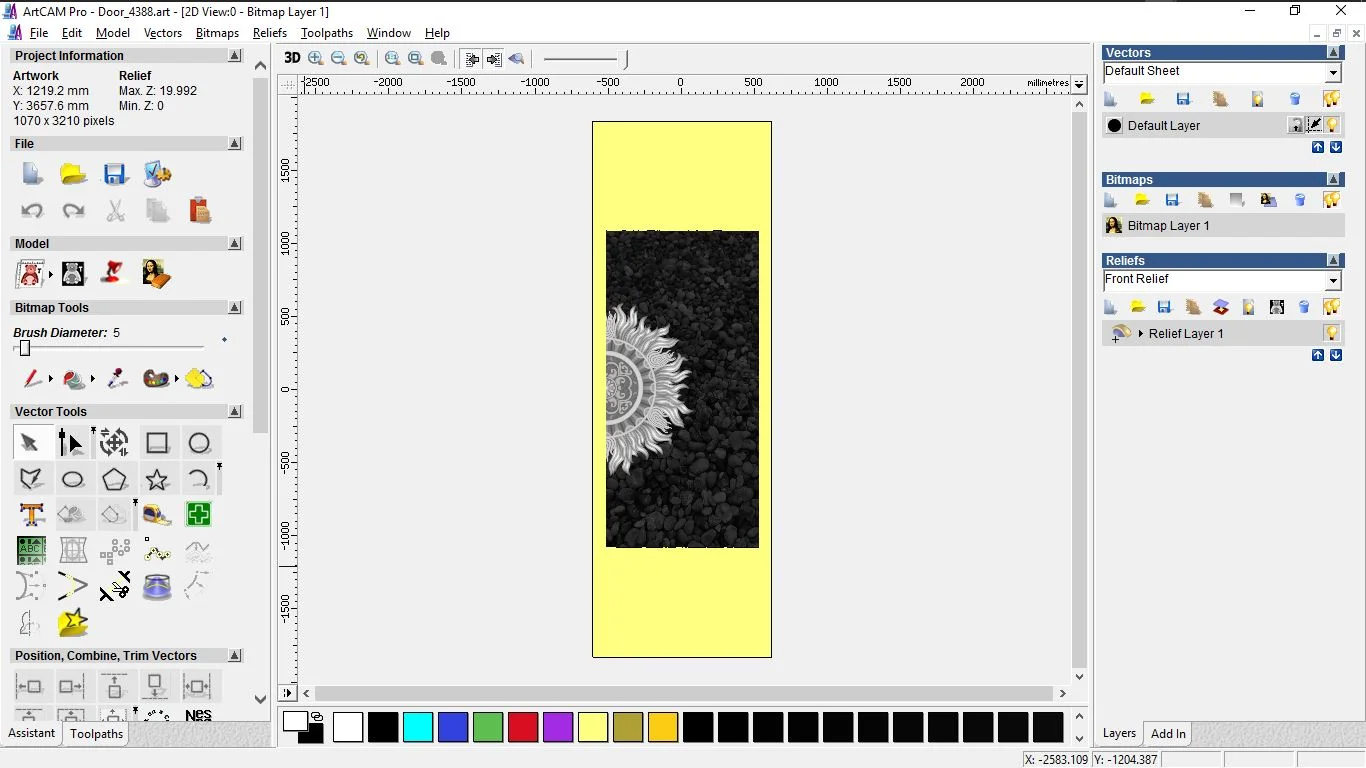Open the Toolpaths menu
The height and width of the screenshot is (768, 1366).
click(326, 33)
